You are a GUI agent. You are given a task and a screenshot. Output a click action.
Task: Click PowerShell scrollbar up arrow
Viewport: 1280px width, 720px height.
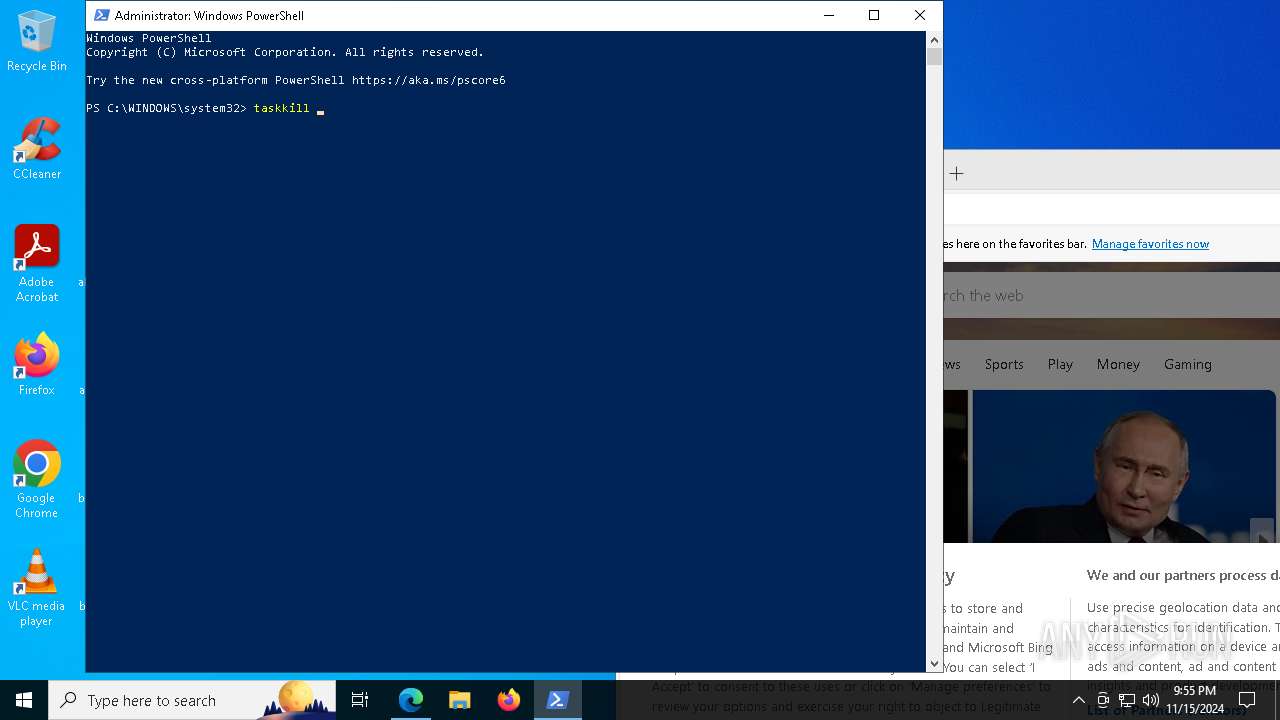click(934, 40)
